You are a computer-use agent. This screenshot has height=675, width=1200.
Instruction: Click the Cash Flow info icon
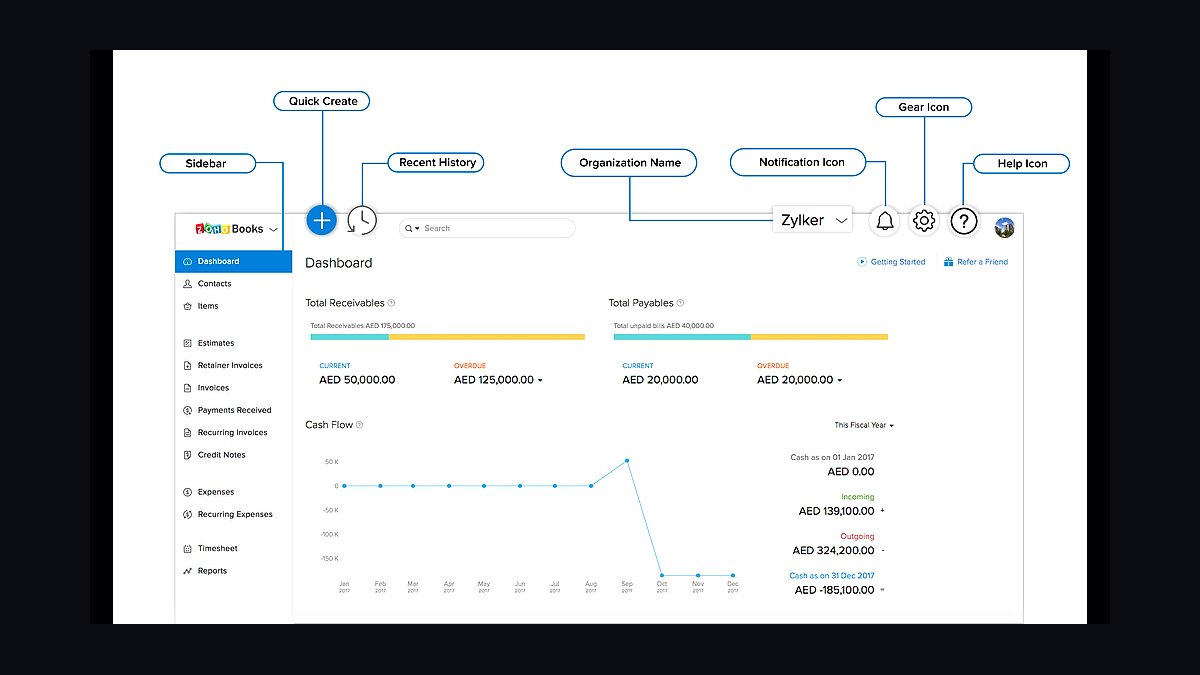pyautogui.click(x=360, y=425)
